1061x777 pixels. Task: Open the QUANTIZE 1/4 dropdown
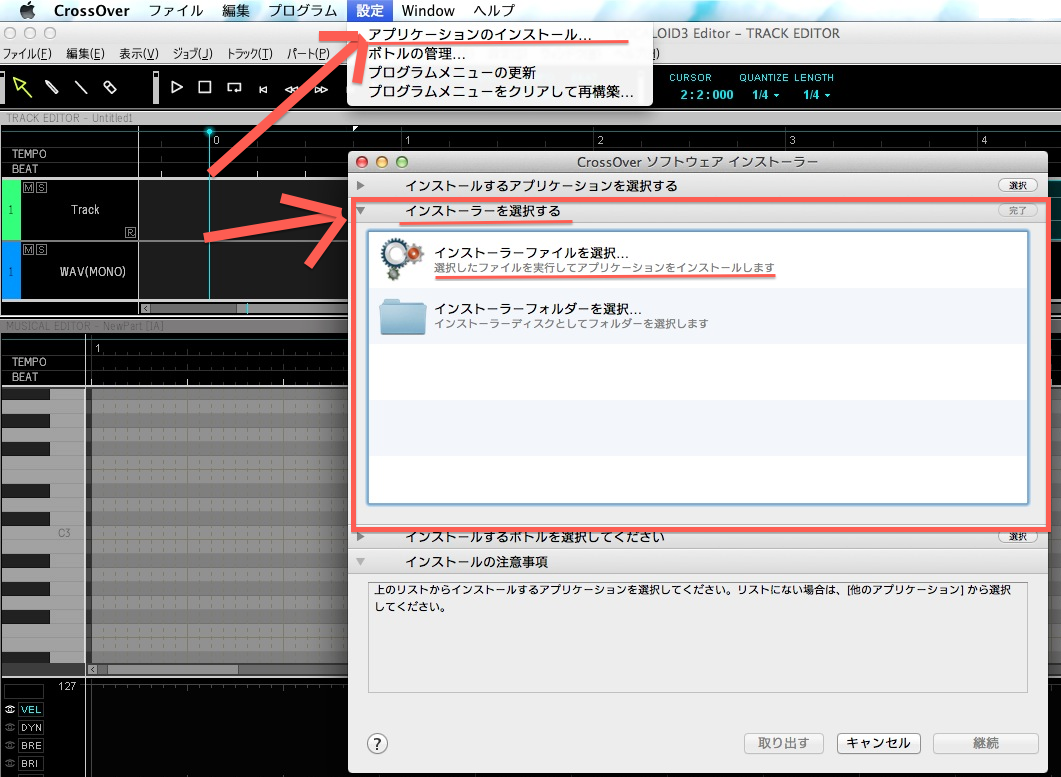tap(765, 95)
